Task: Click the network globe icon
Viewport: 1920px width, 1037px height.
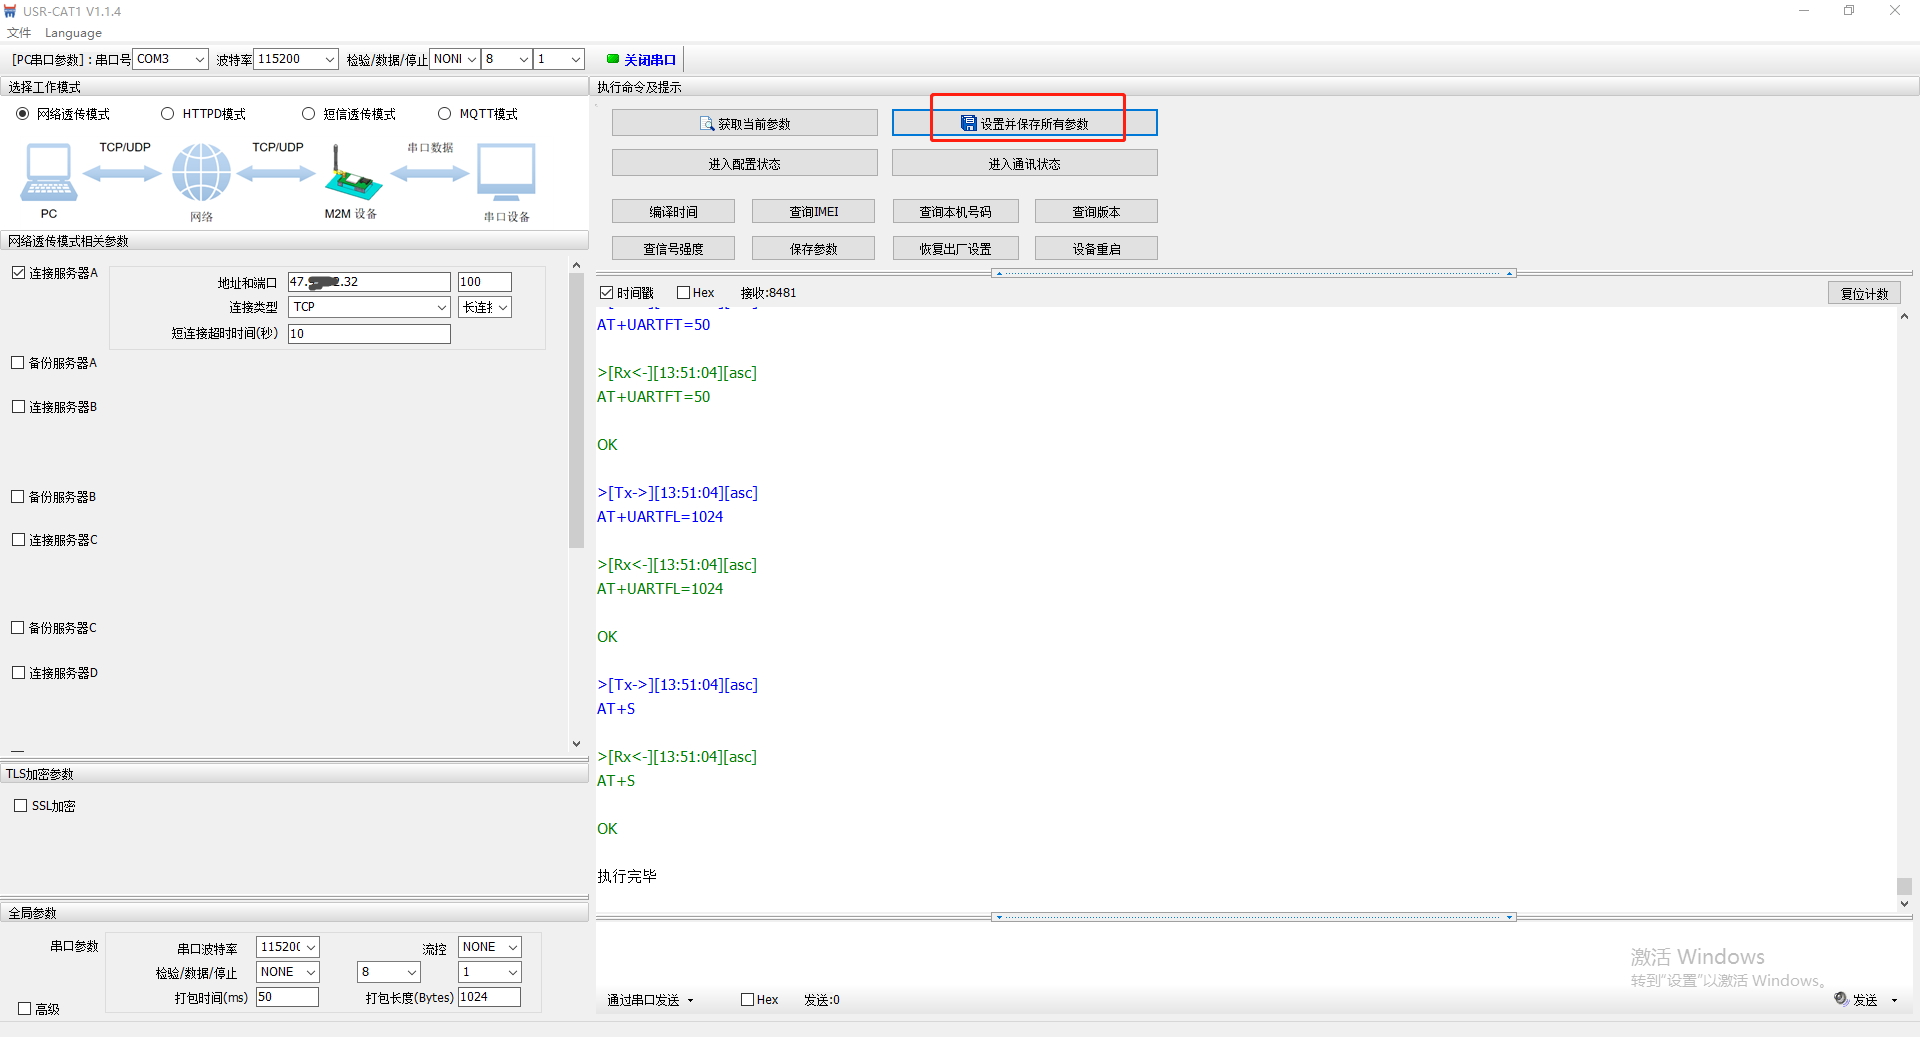Action: [201, 172]
